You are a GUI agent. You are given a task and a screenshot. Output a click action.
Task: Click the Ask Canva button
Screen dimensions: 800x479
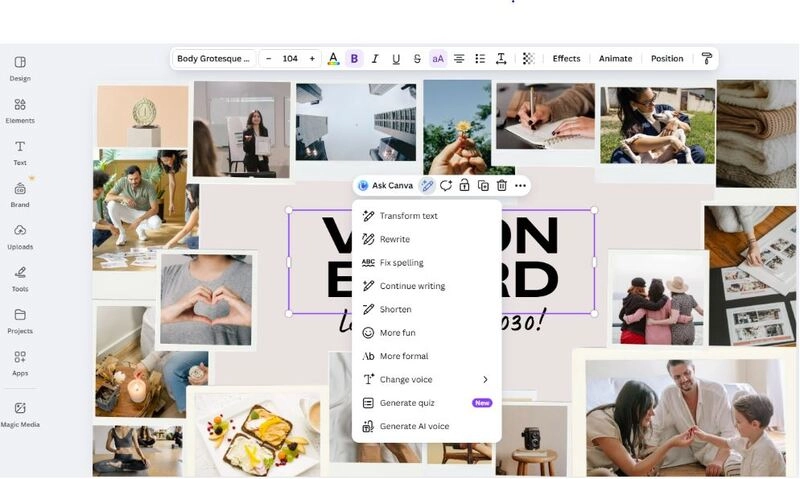tap(386, 186)
